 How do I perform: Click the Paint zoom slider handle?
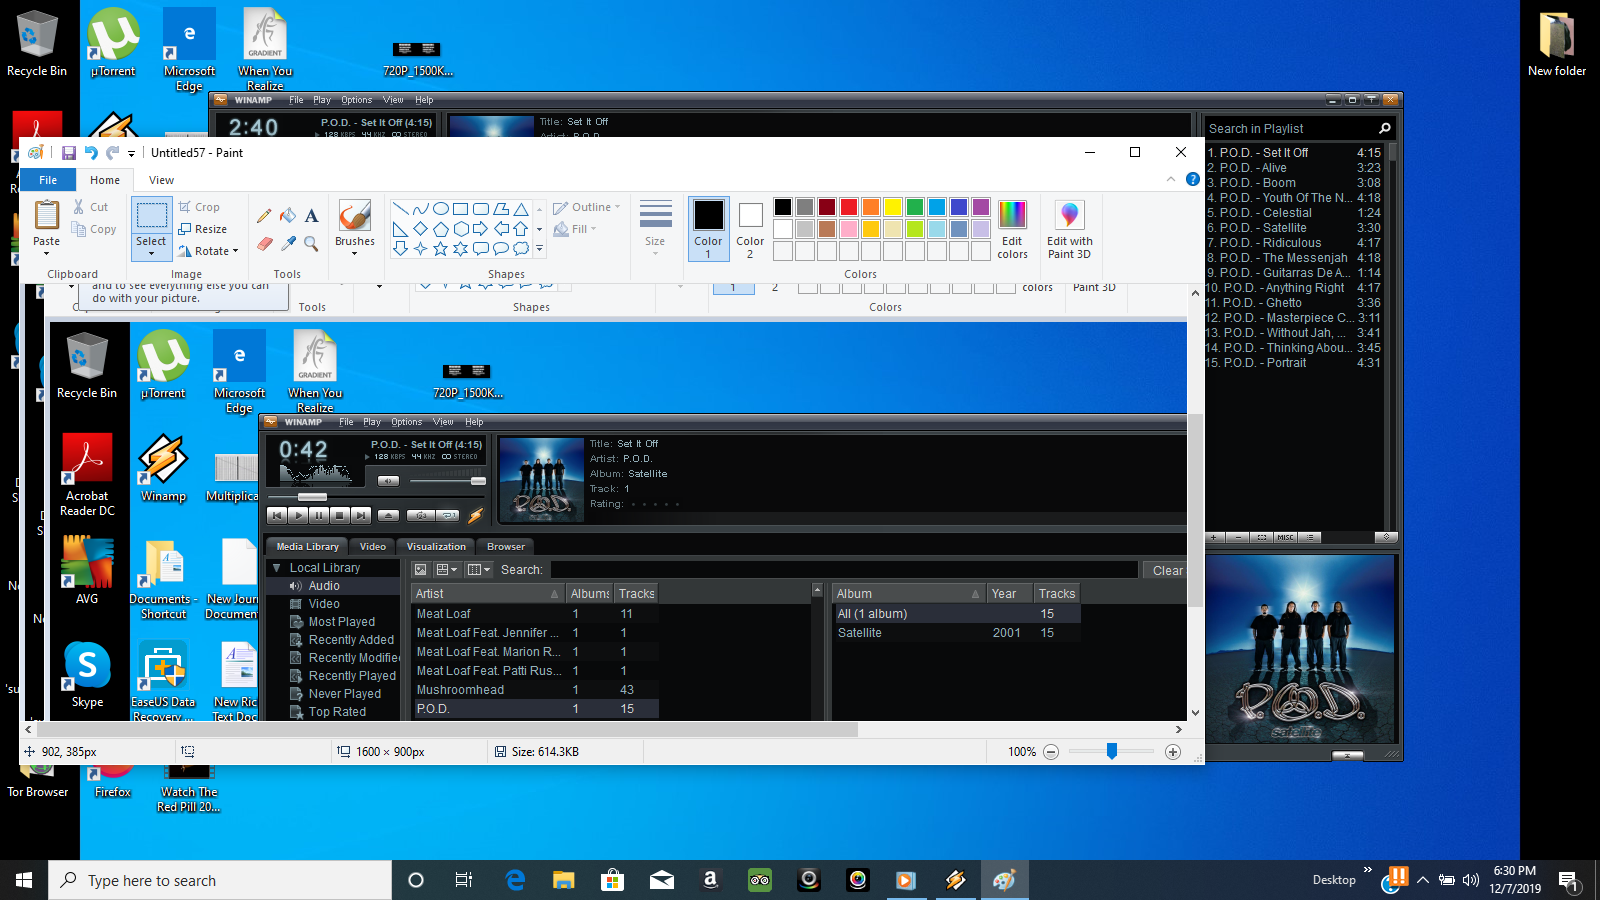tap(1112, 751)
